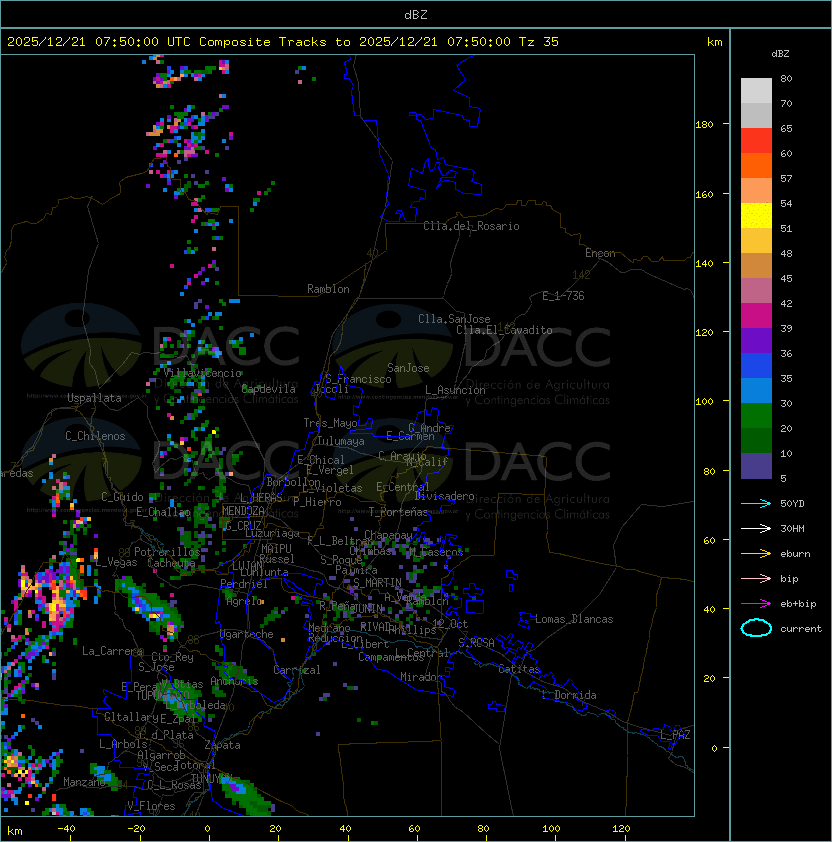Click the 'Potrerillos' map label
The width and height of the screenshot is (832, 842).
tap(167, 551)
